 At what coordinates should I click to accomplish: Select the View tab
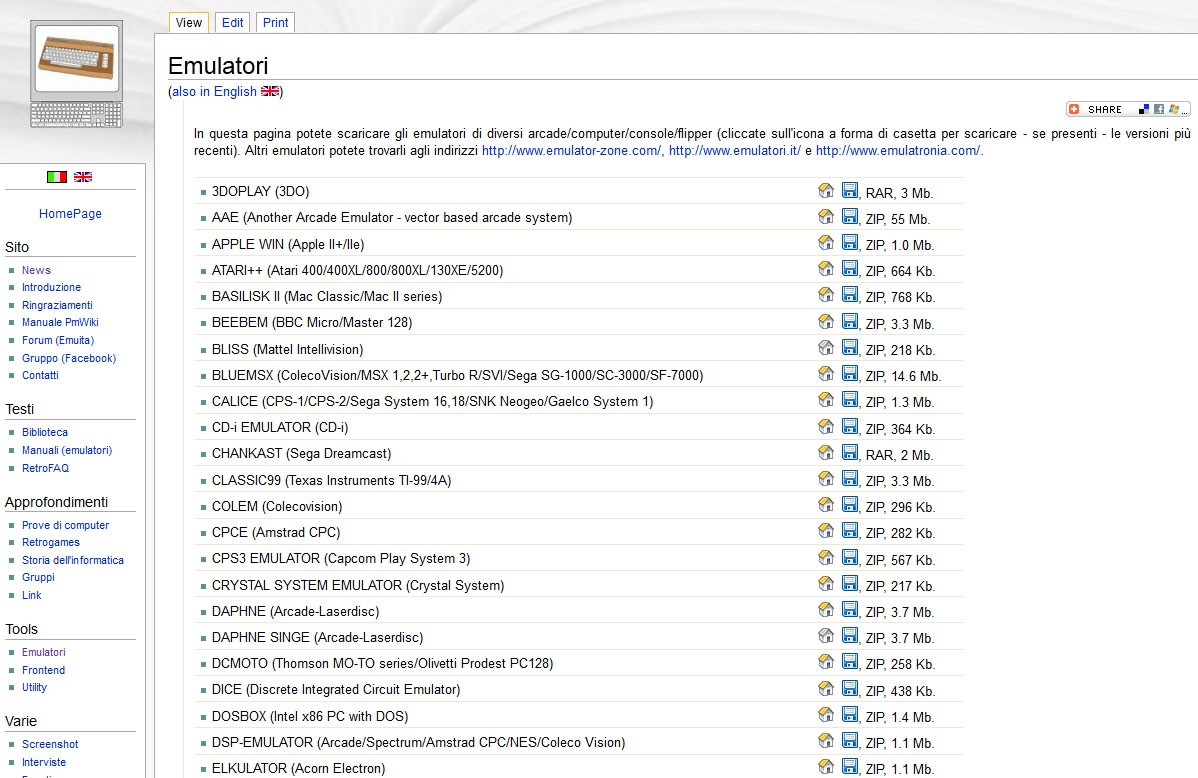(x=189, y=22)
